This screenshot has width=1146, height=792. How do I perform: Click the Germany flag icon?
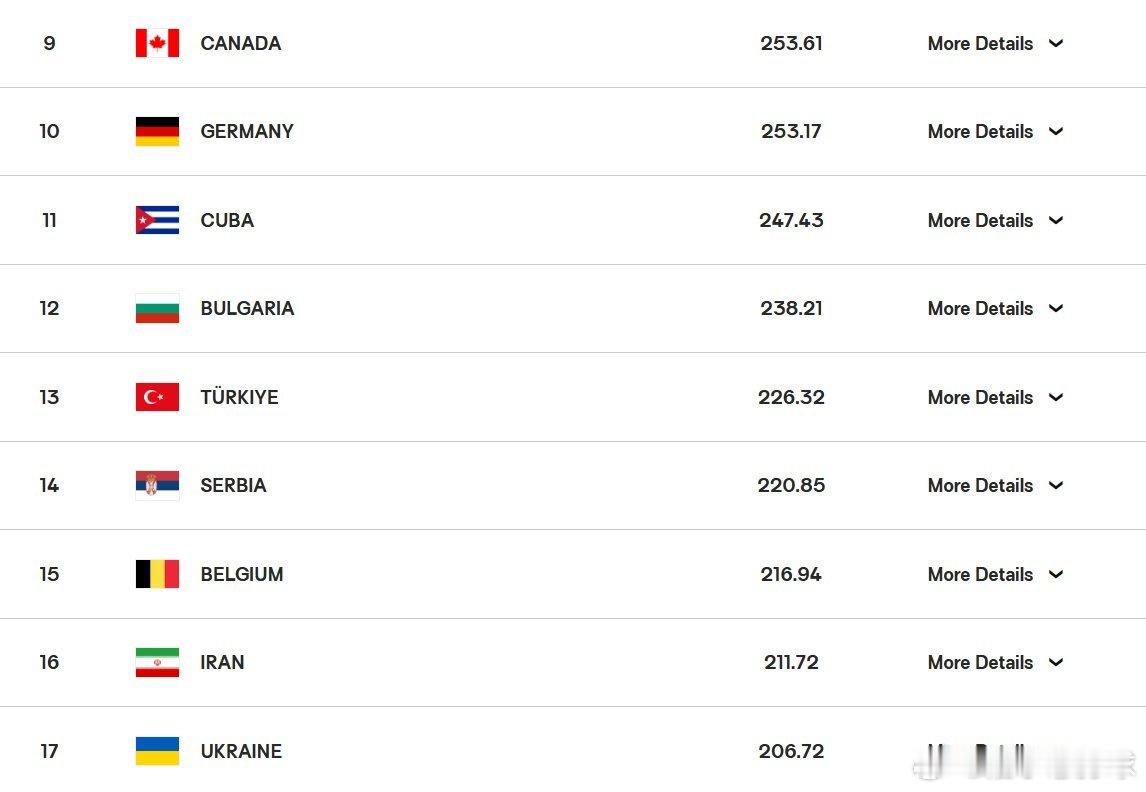point(157,132)
